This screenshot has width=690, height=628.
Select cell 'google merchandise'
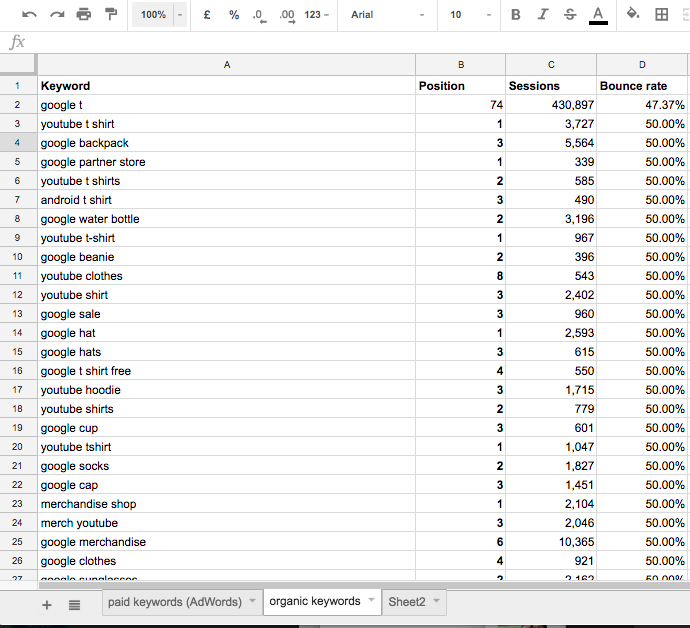227,542
